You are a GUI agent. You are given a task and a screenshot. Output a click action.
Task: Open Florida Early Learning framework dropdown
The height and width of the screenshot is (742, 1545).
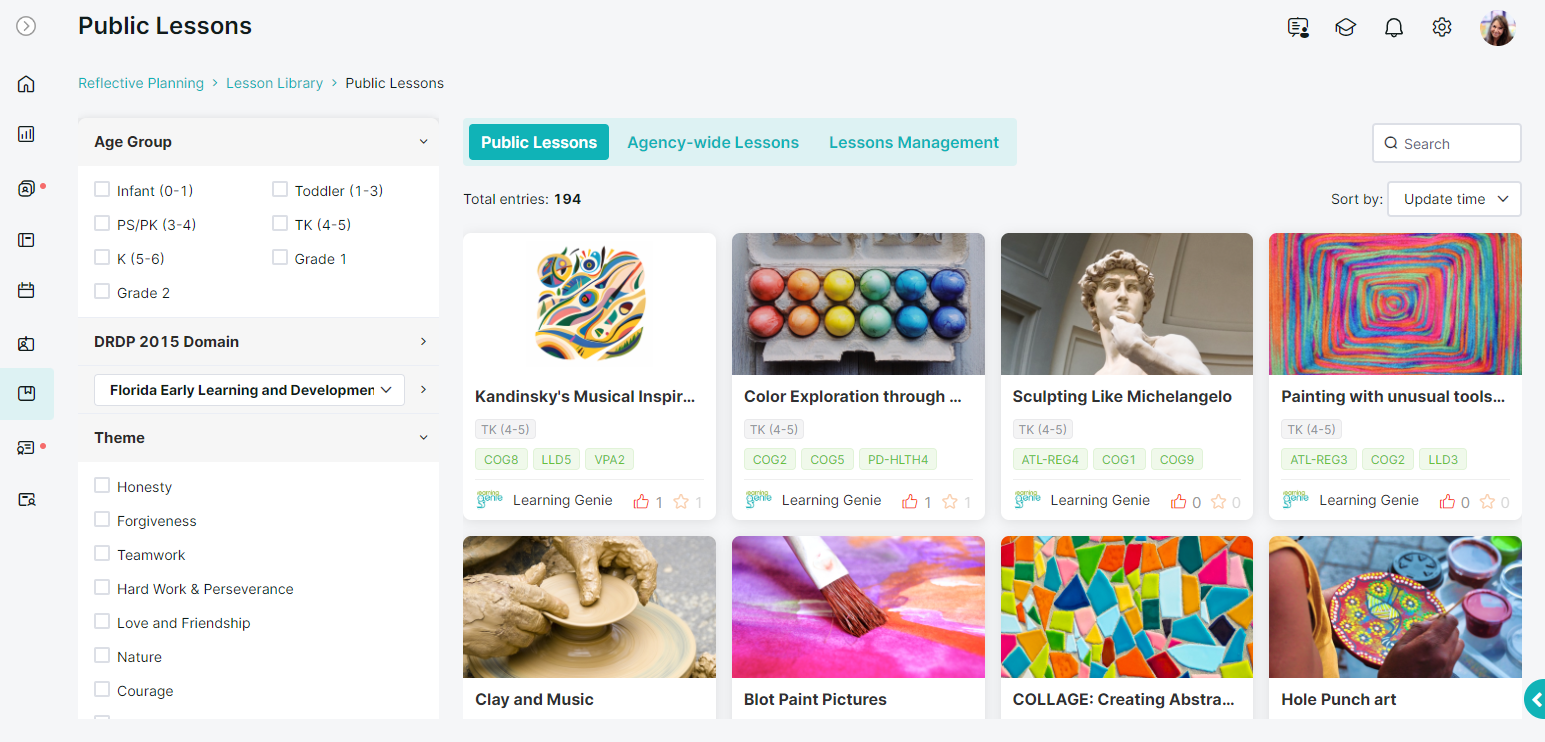pos(249,390)
